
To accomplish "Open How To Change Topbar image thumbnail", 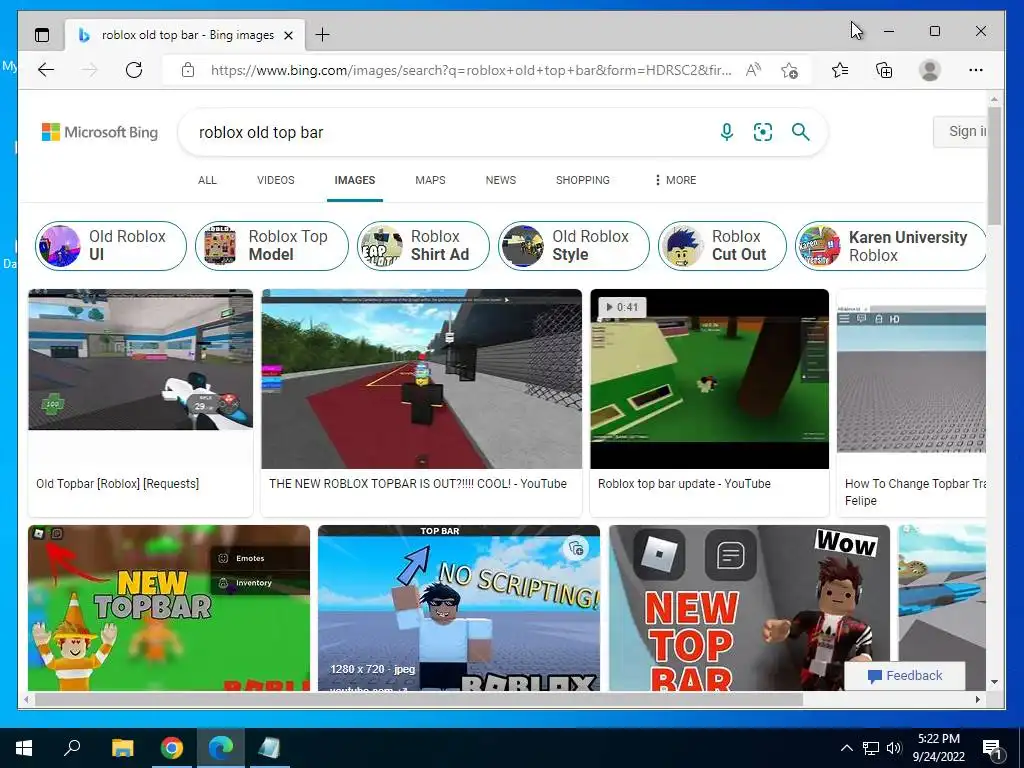I will click(911, 379).
